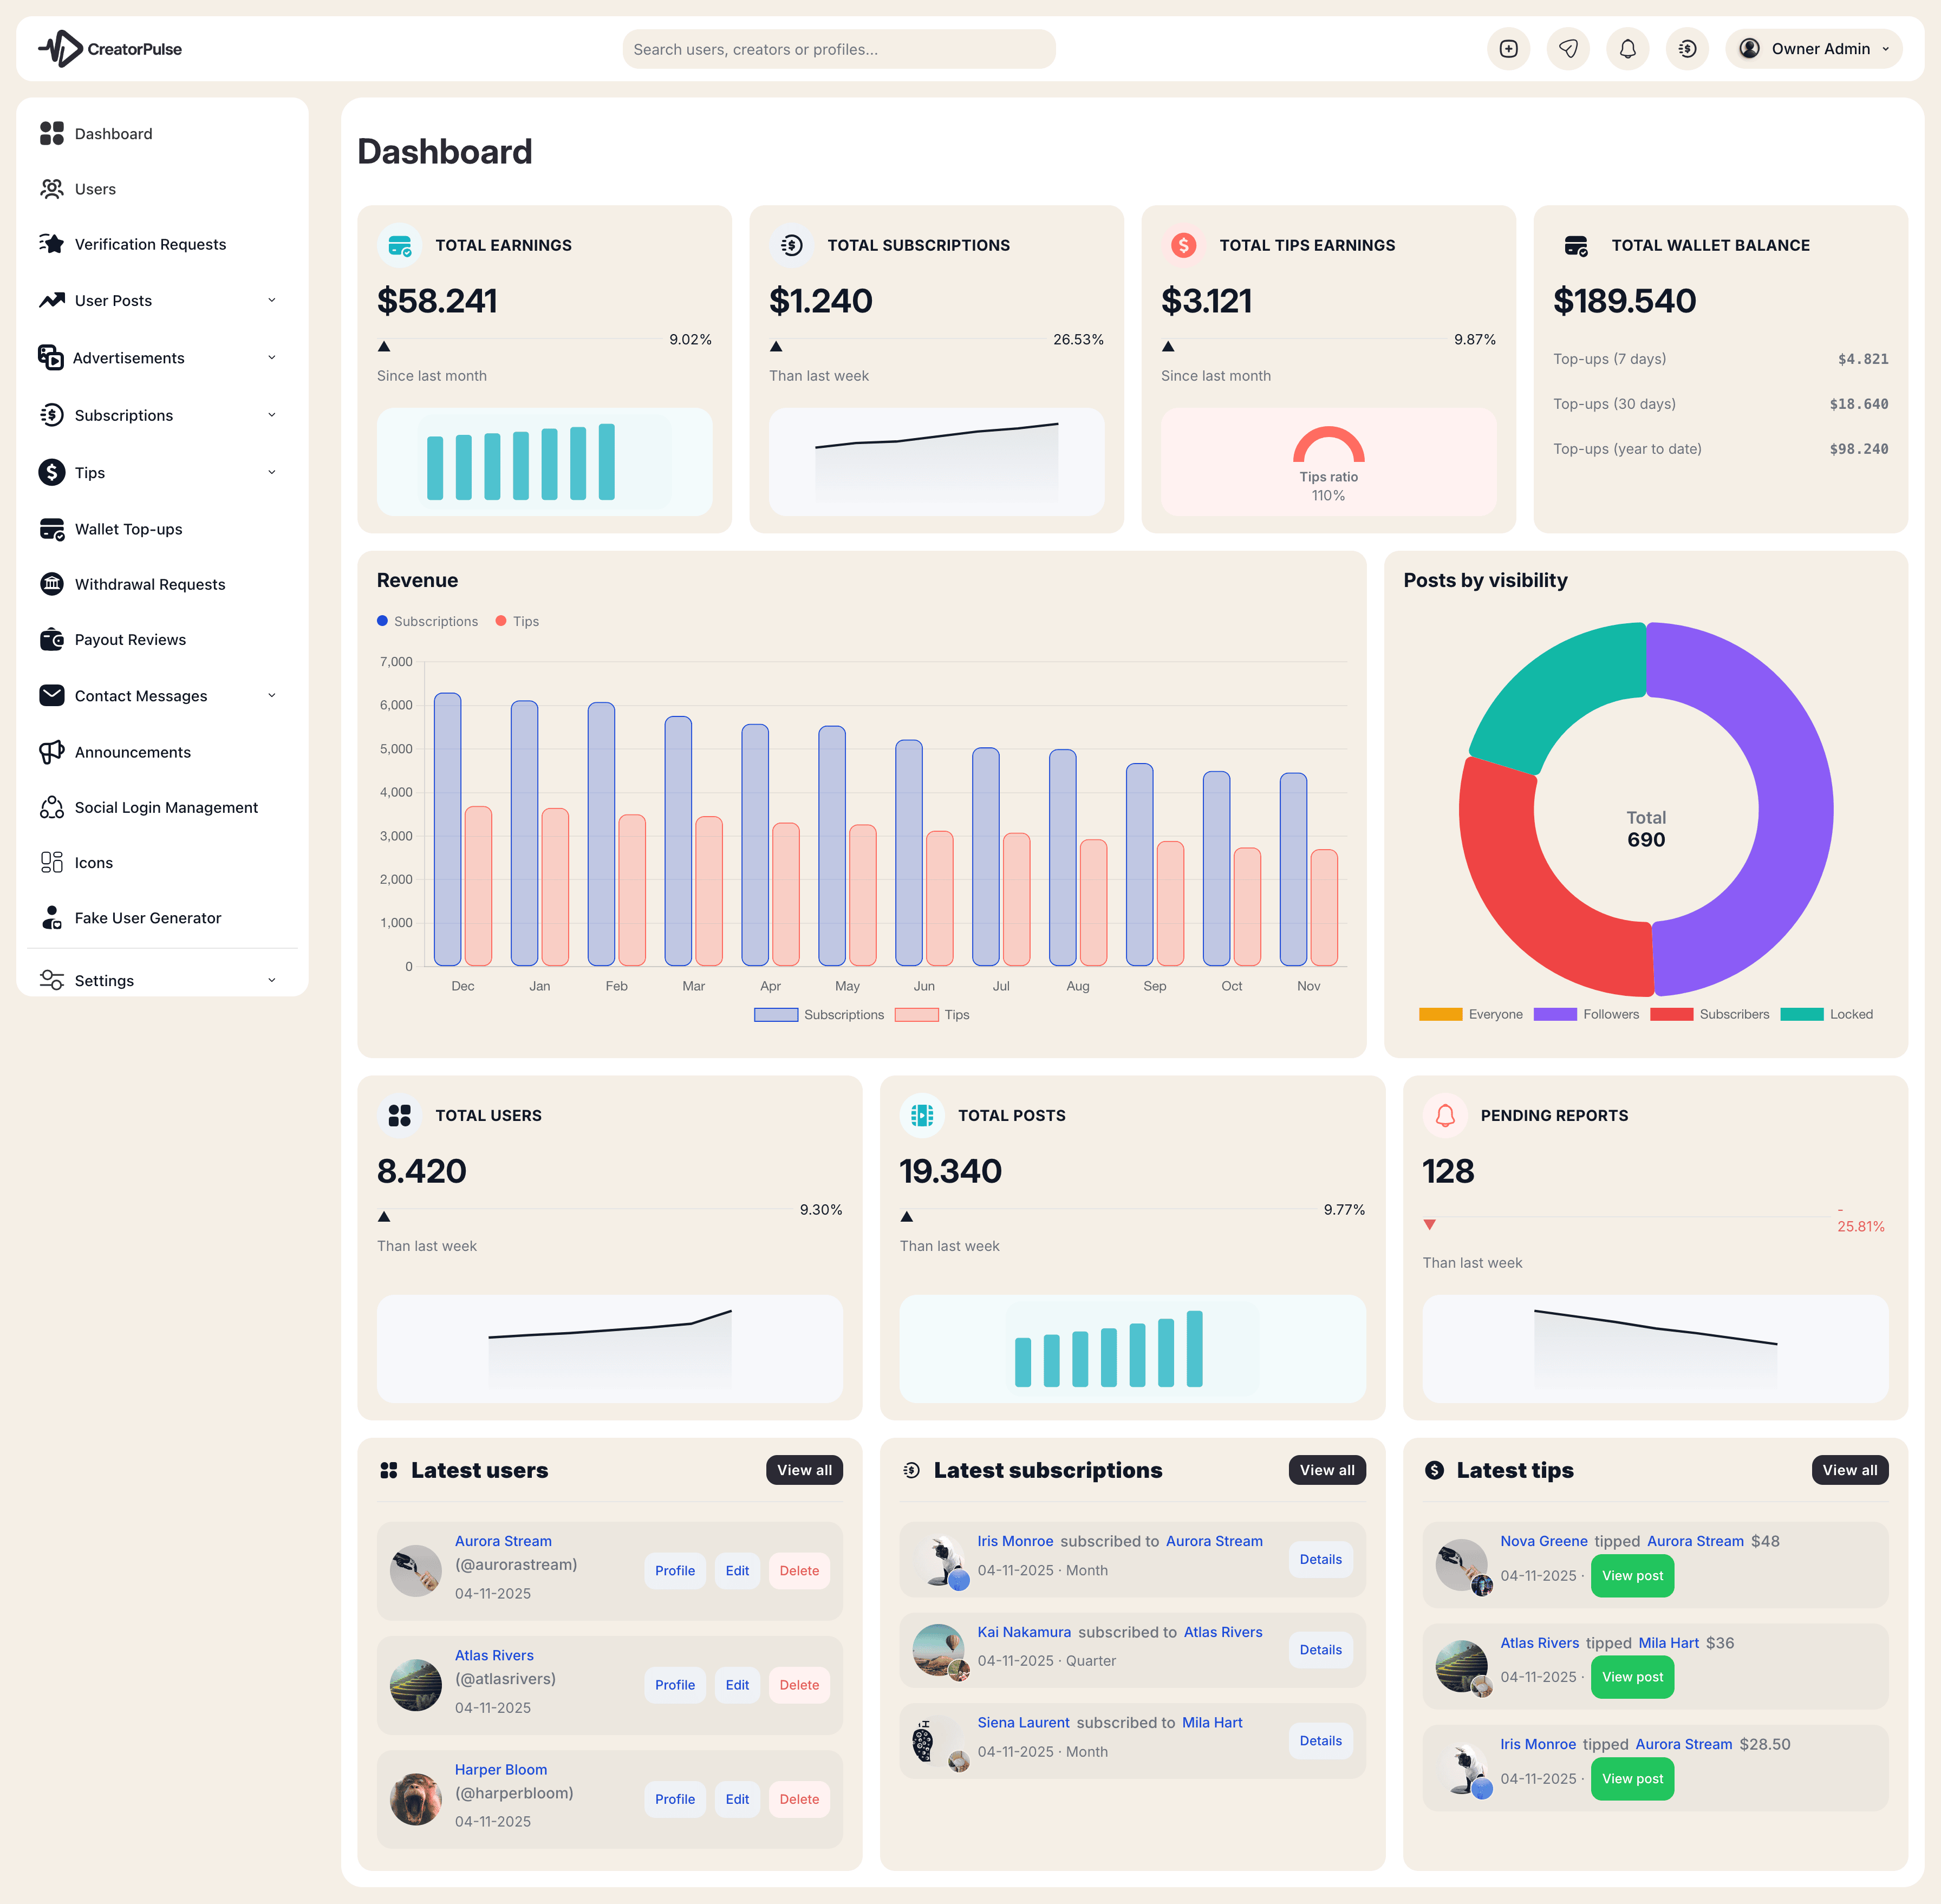Click the dollar subscriptions icon in header

[x=1687, y=49]
